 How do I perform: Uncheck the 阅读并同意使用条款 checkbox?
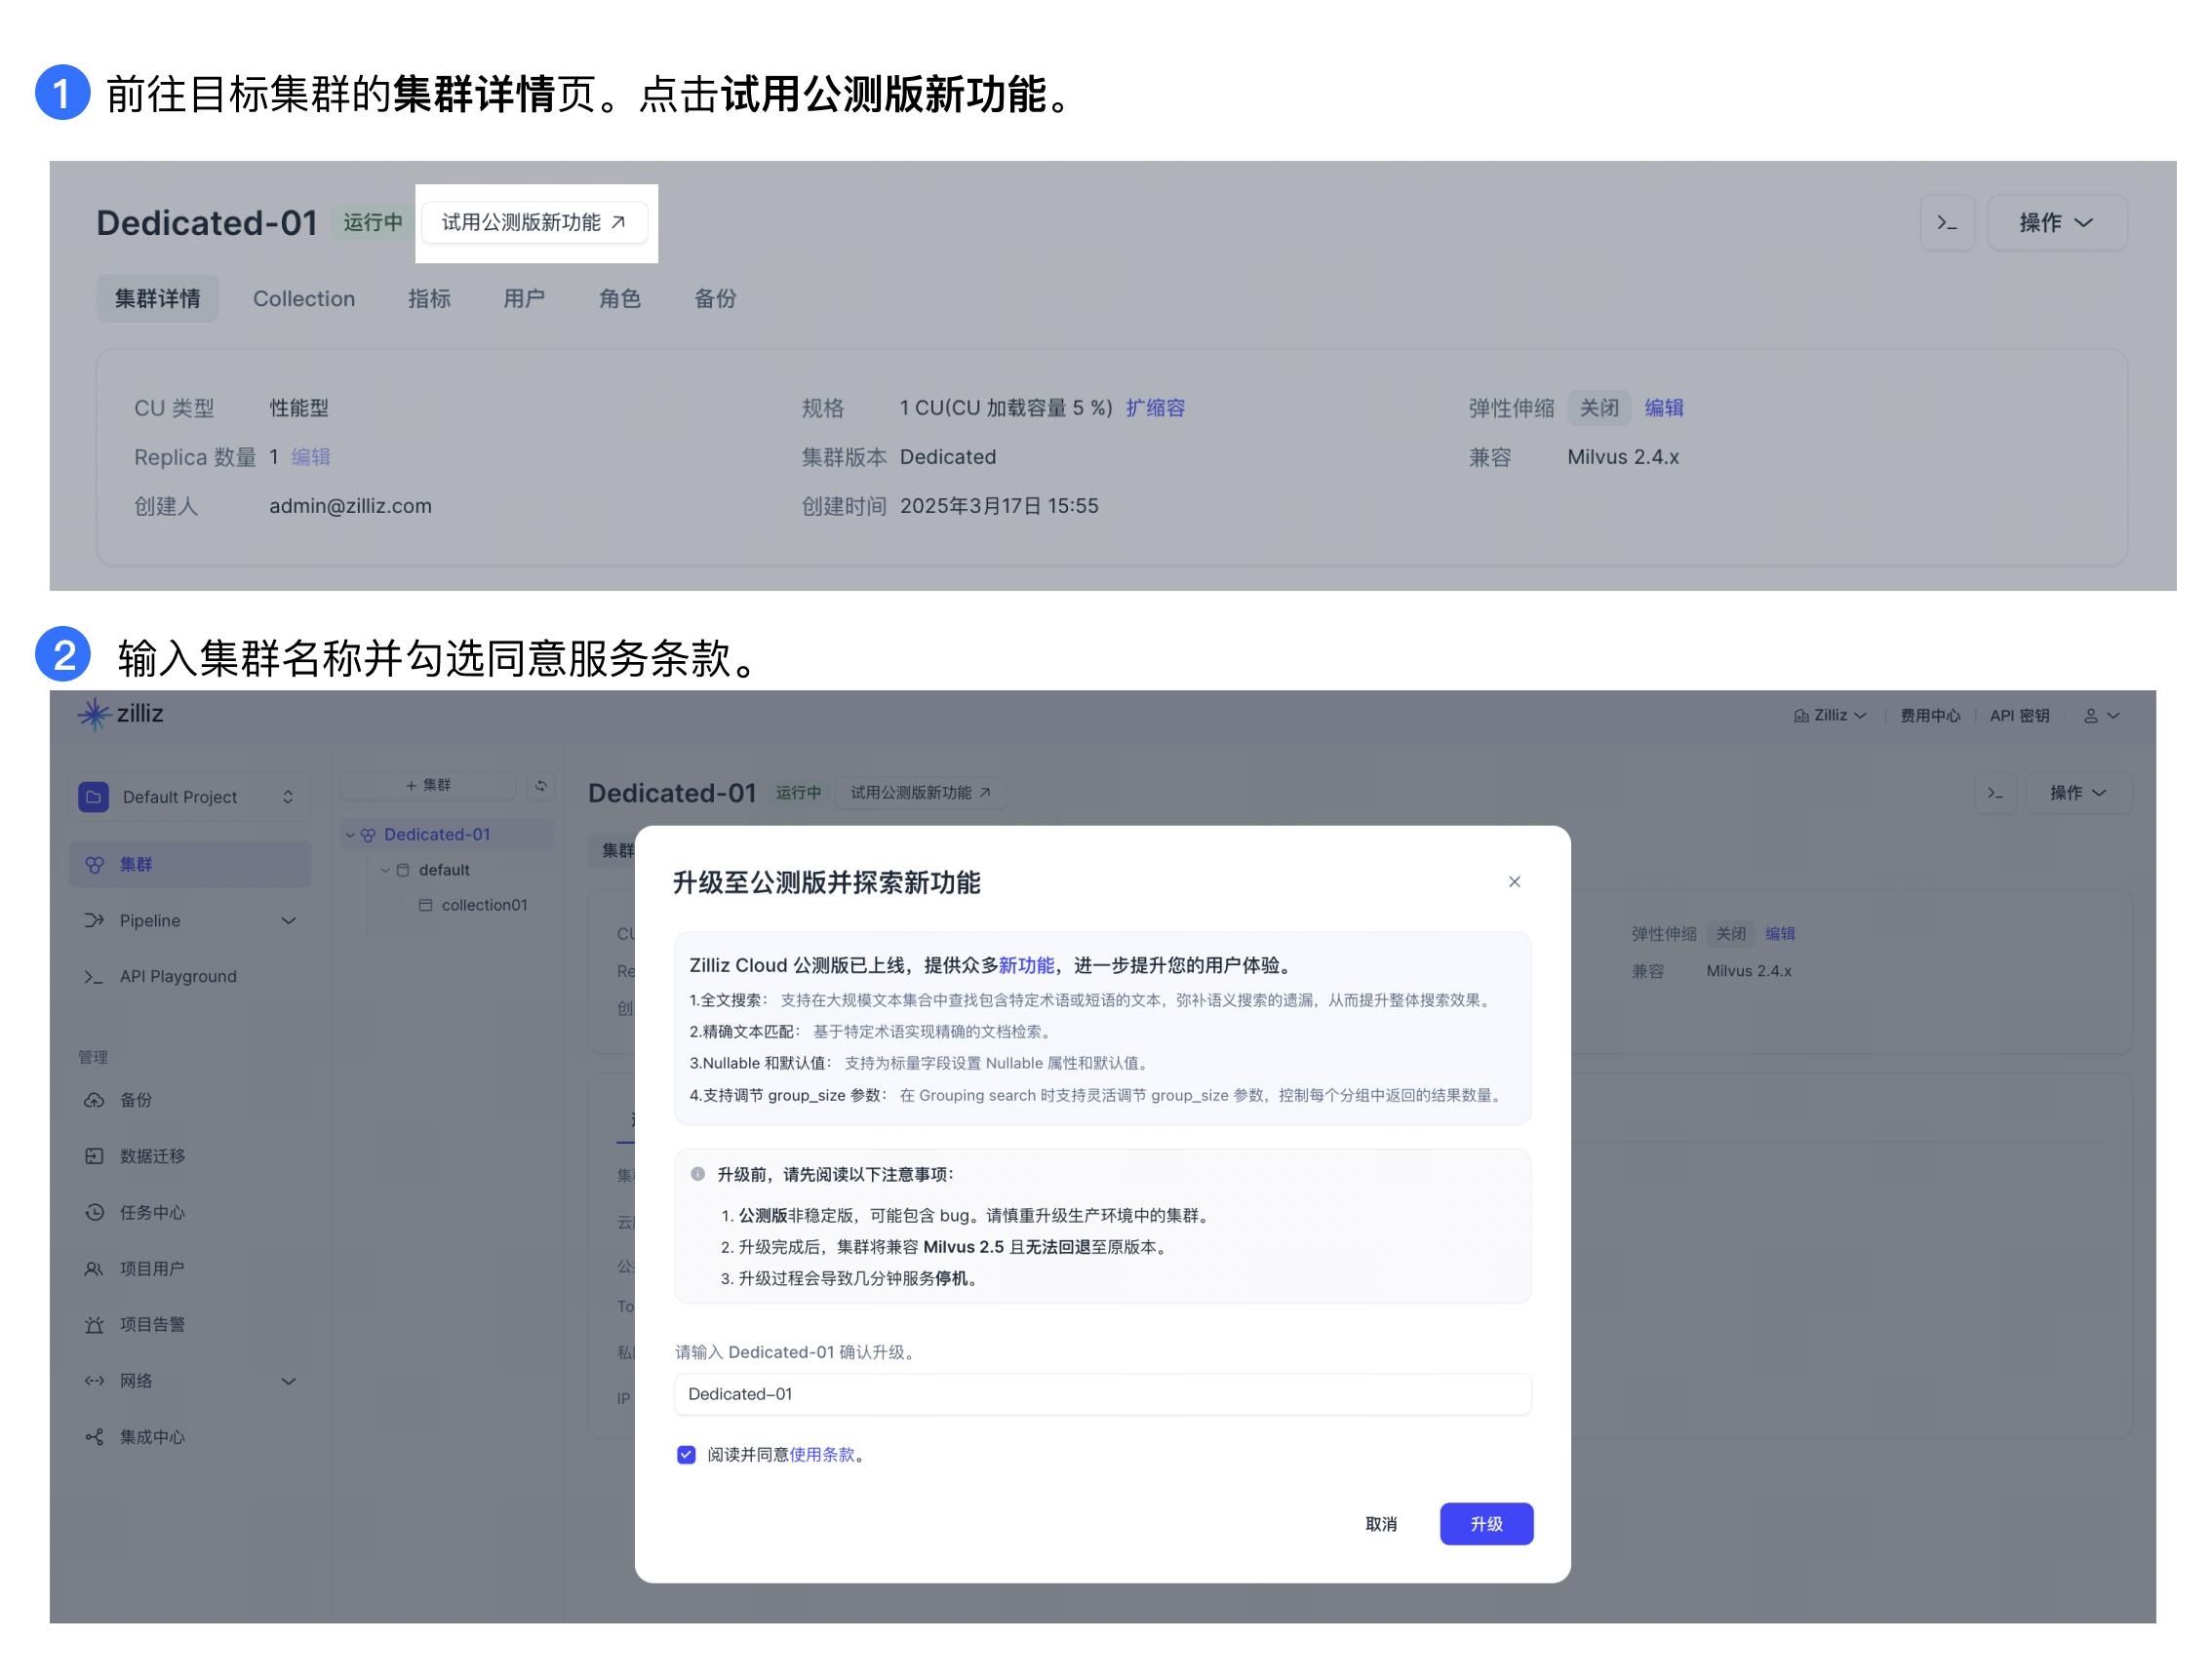[686, 1455]
